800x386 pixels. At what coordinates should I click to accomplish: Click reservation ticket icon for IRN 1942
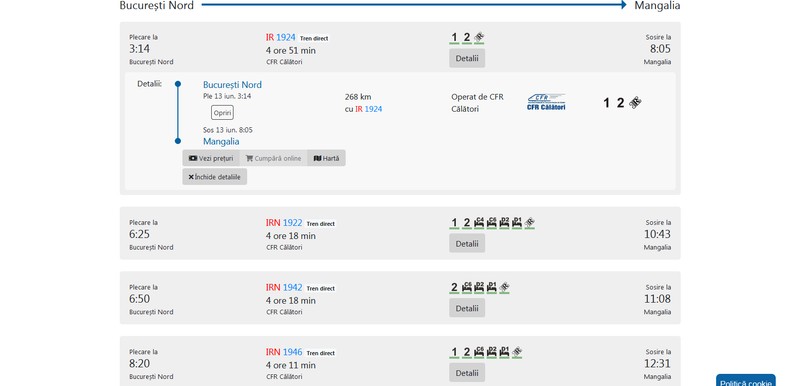[x=504, y=288]
